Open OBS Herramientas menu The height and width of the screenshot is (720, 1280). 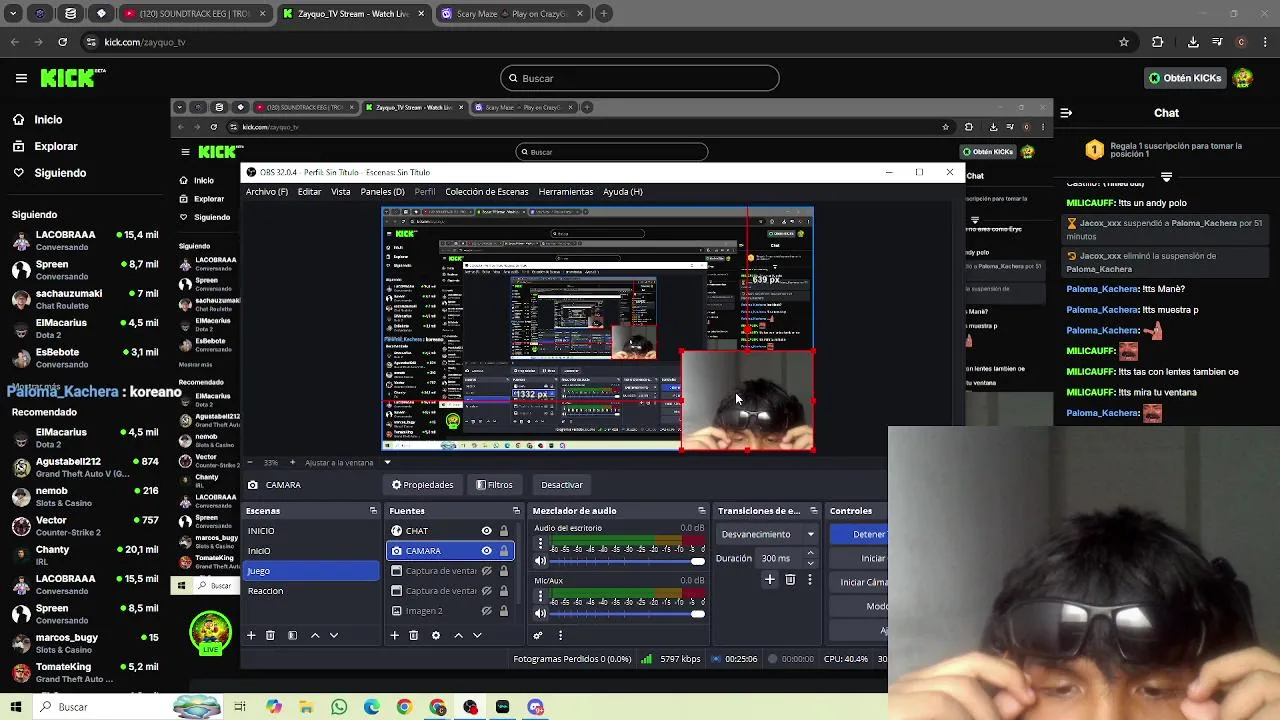coord(566,192)
